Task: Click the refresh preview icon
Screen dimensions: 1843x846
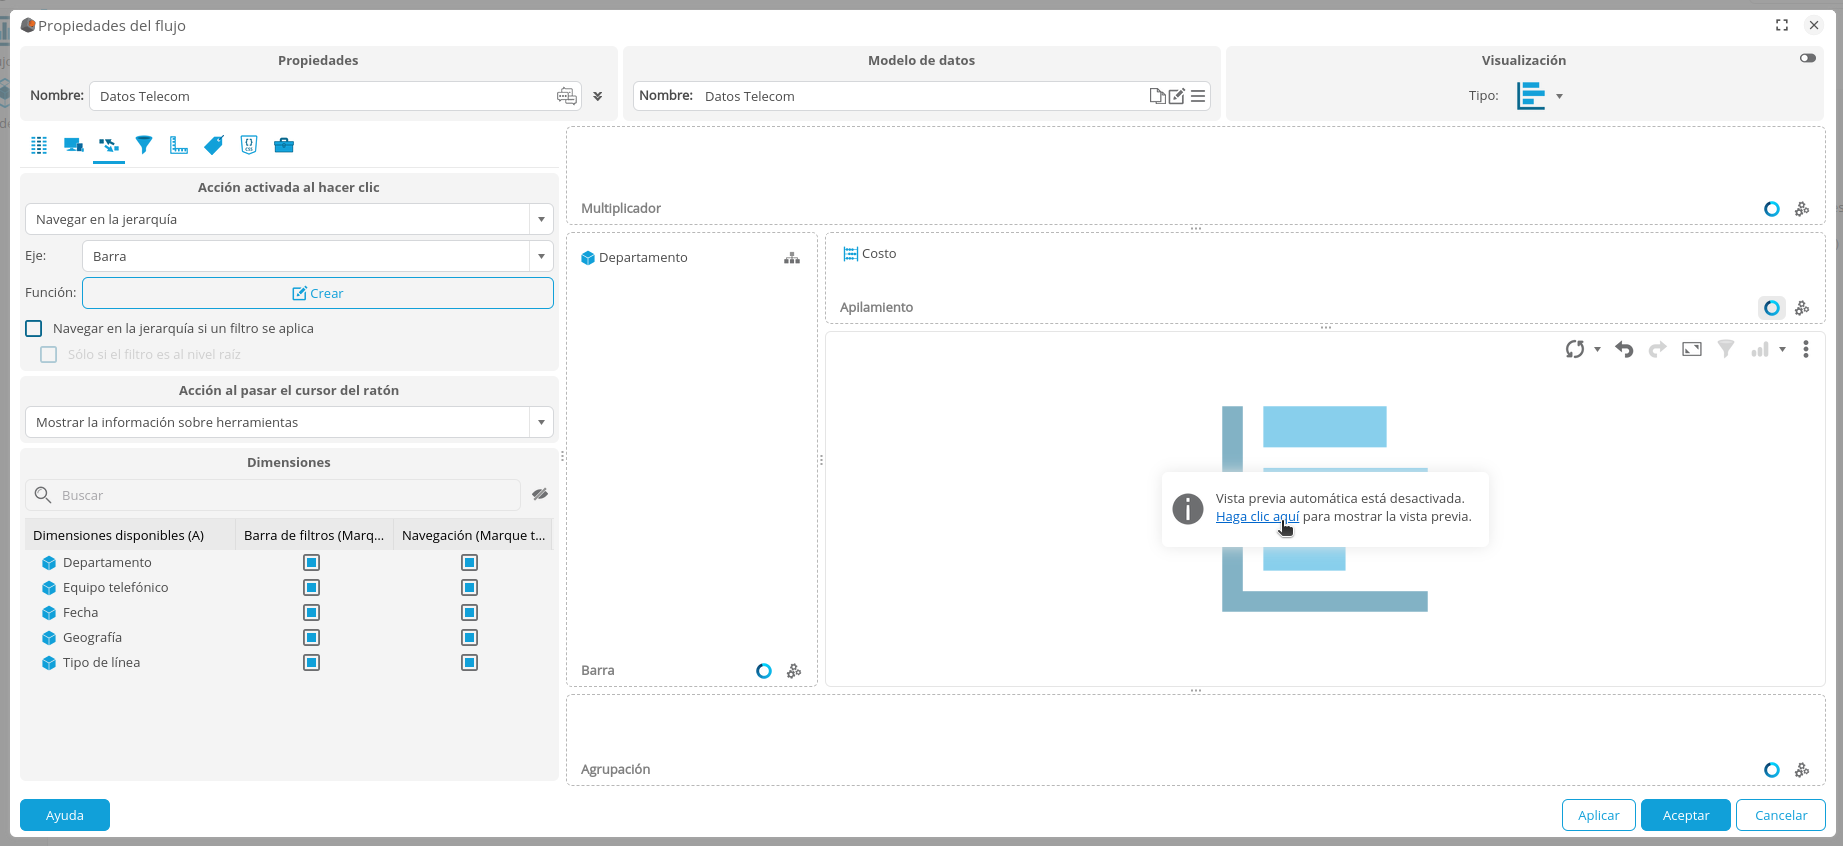Action: point(1575,349)
